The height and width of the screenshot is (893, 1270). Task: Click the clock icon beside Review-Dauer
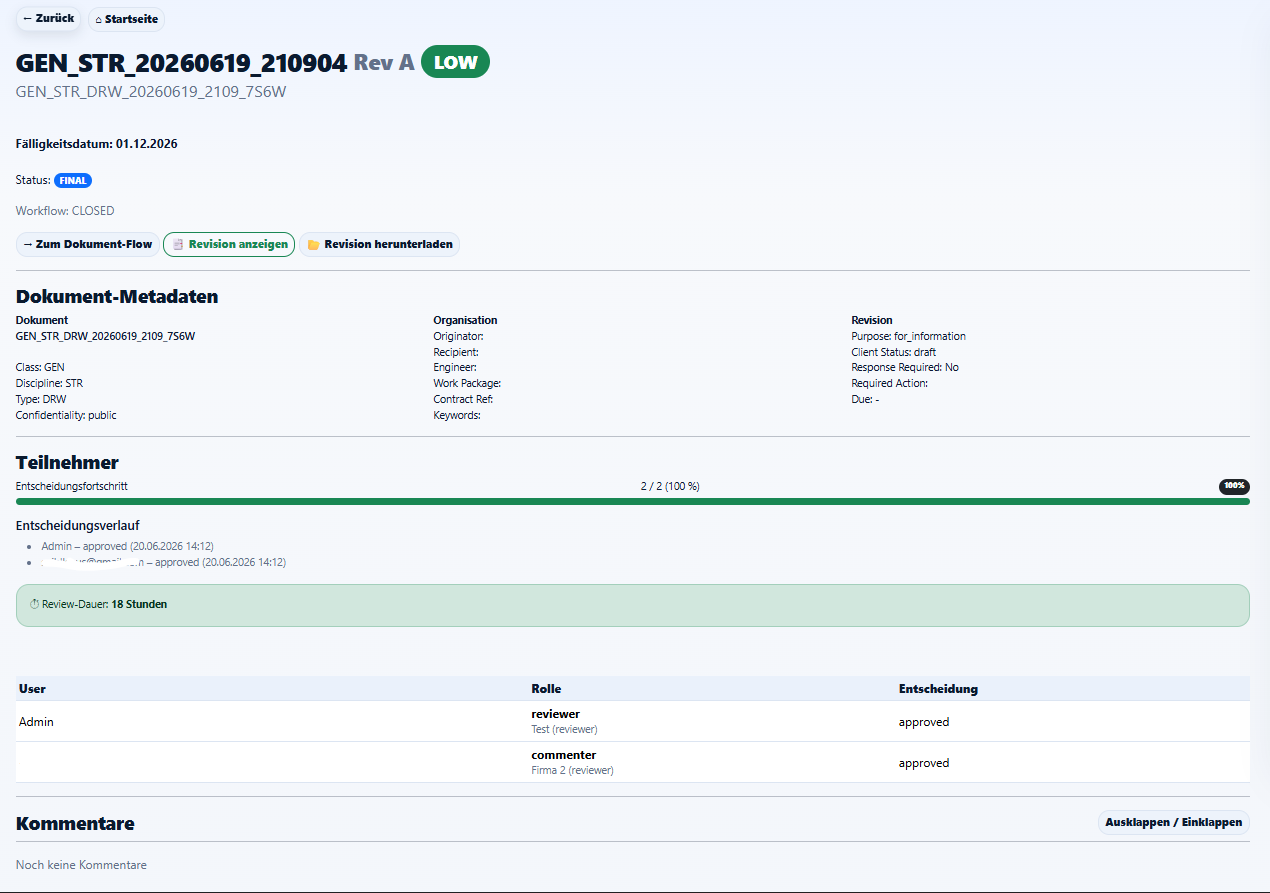(34, 605)
